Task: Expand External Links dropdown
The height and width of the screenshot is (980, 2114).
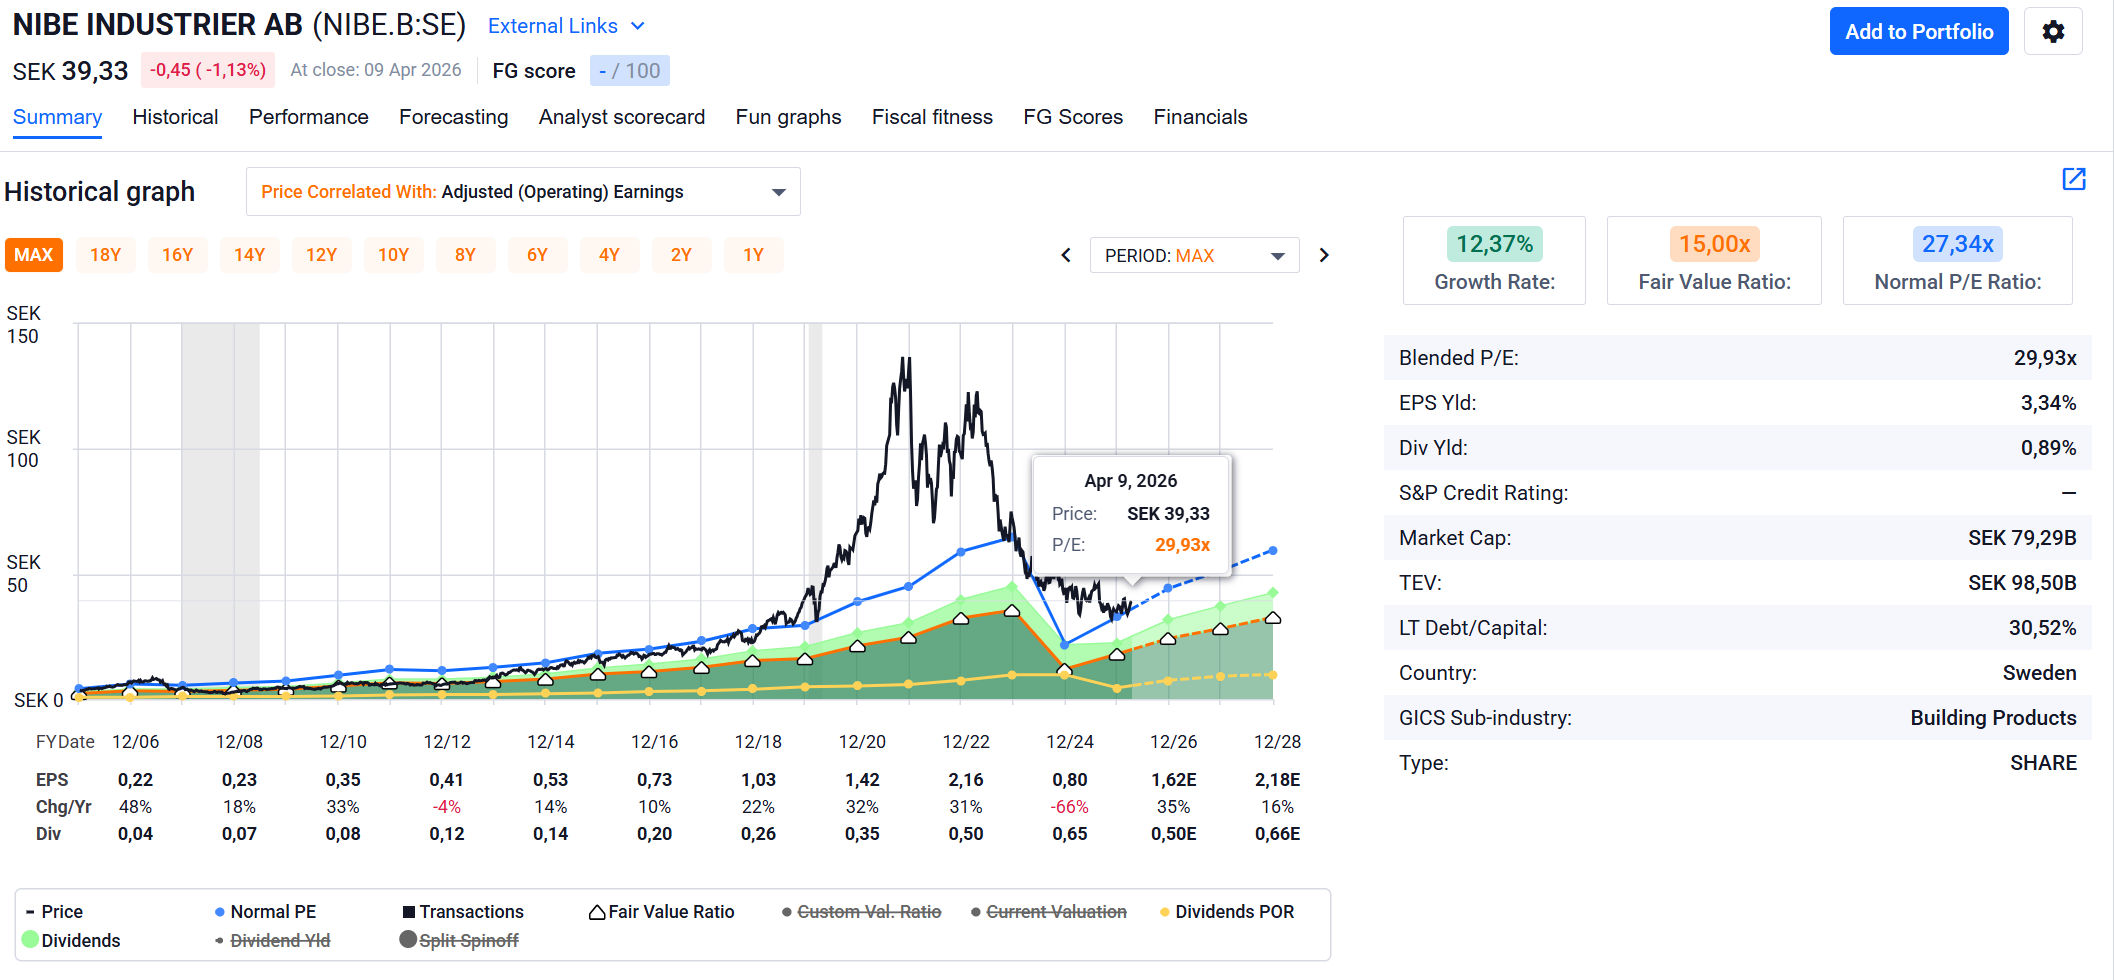Action: pos(566,26)
